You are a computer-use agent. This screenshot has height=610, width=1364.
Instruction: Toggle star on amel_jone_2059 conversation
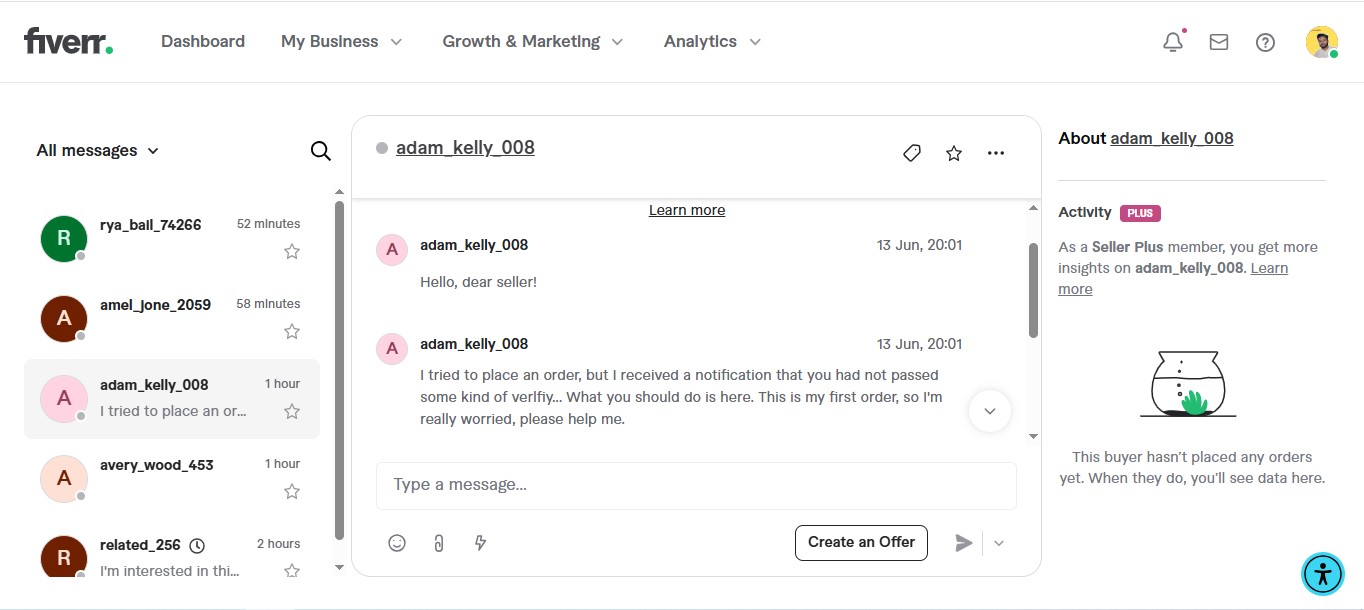tap(292, 331)
